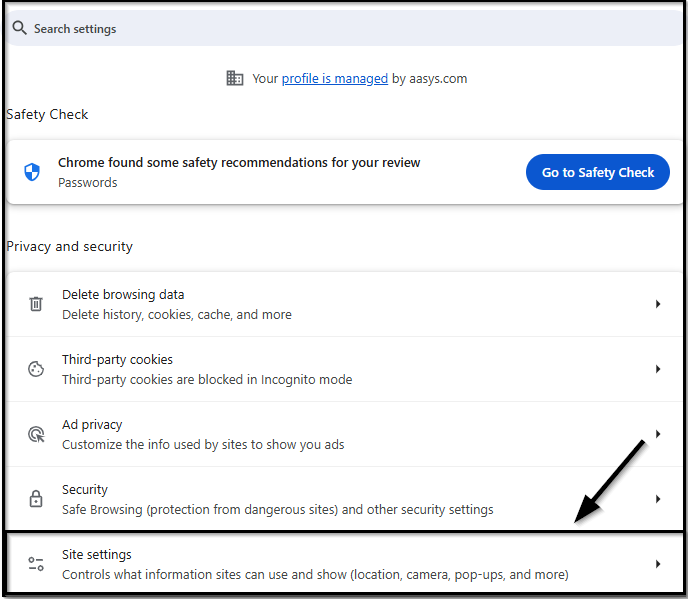Viewport: 688px width, 599px height.
Task: Click the Safety Check shield icon
Action: coord(32,172)
